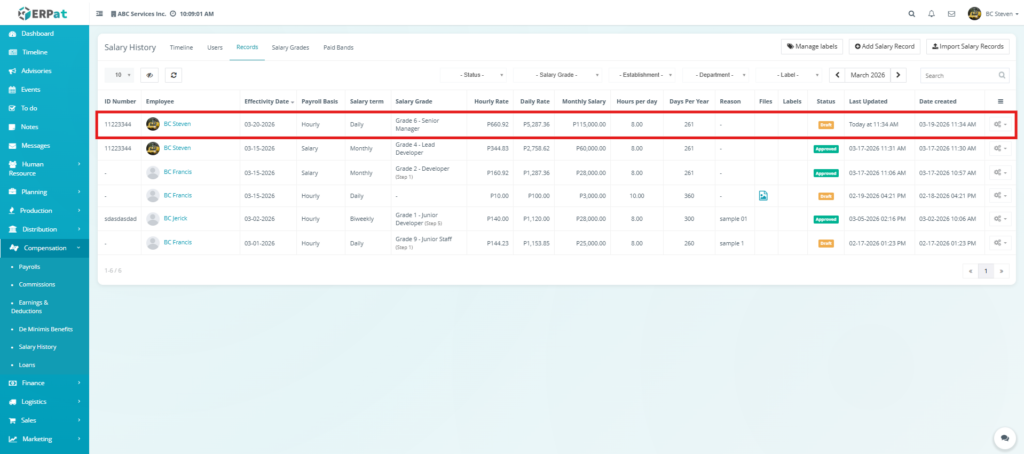
Task: Open the Status filter dropdown
Action: tap(474, 75)
